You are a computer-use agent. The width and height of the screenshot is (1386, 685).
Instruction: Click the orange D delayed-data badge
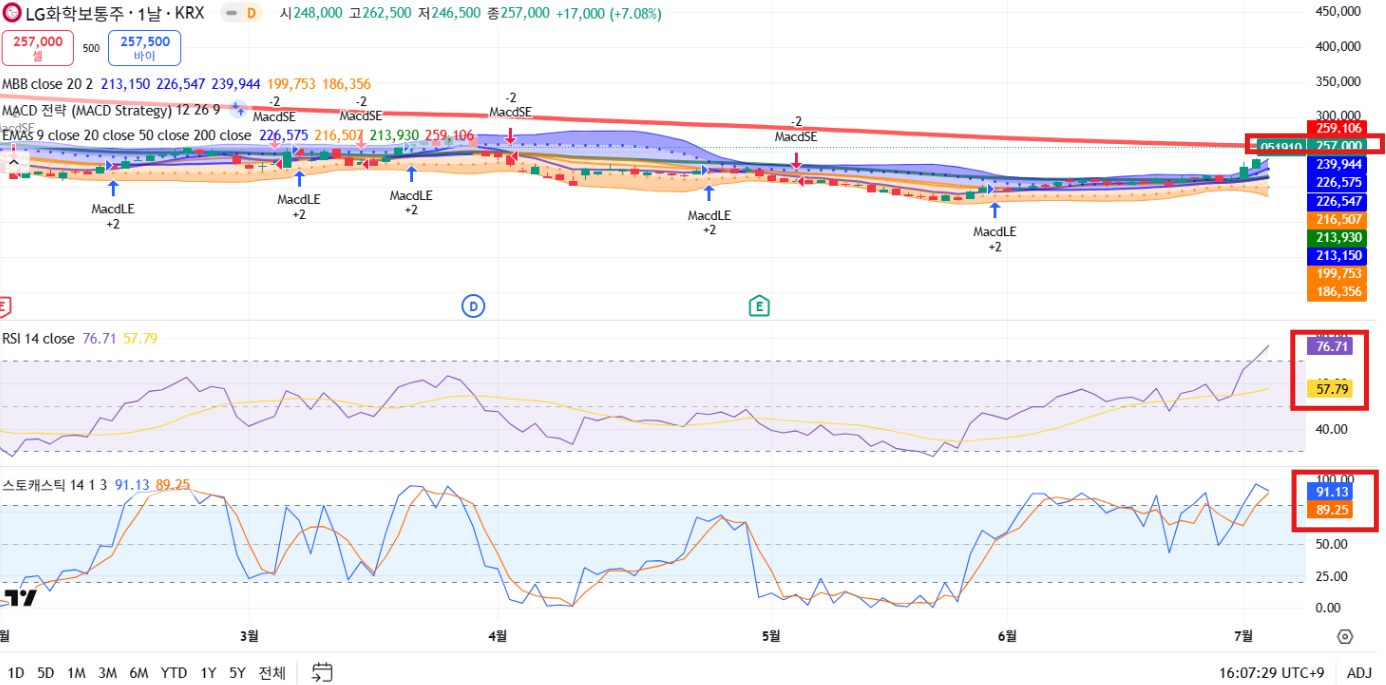tap(251, 13)
